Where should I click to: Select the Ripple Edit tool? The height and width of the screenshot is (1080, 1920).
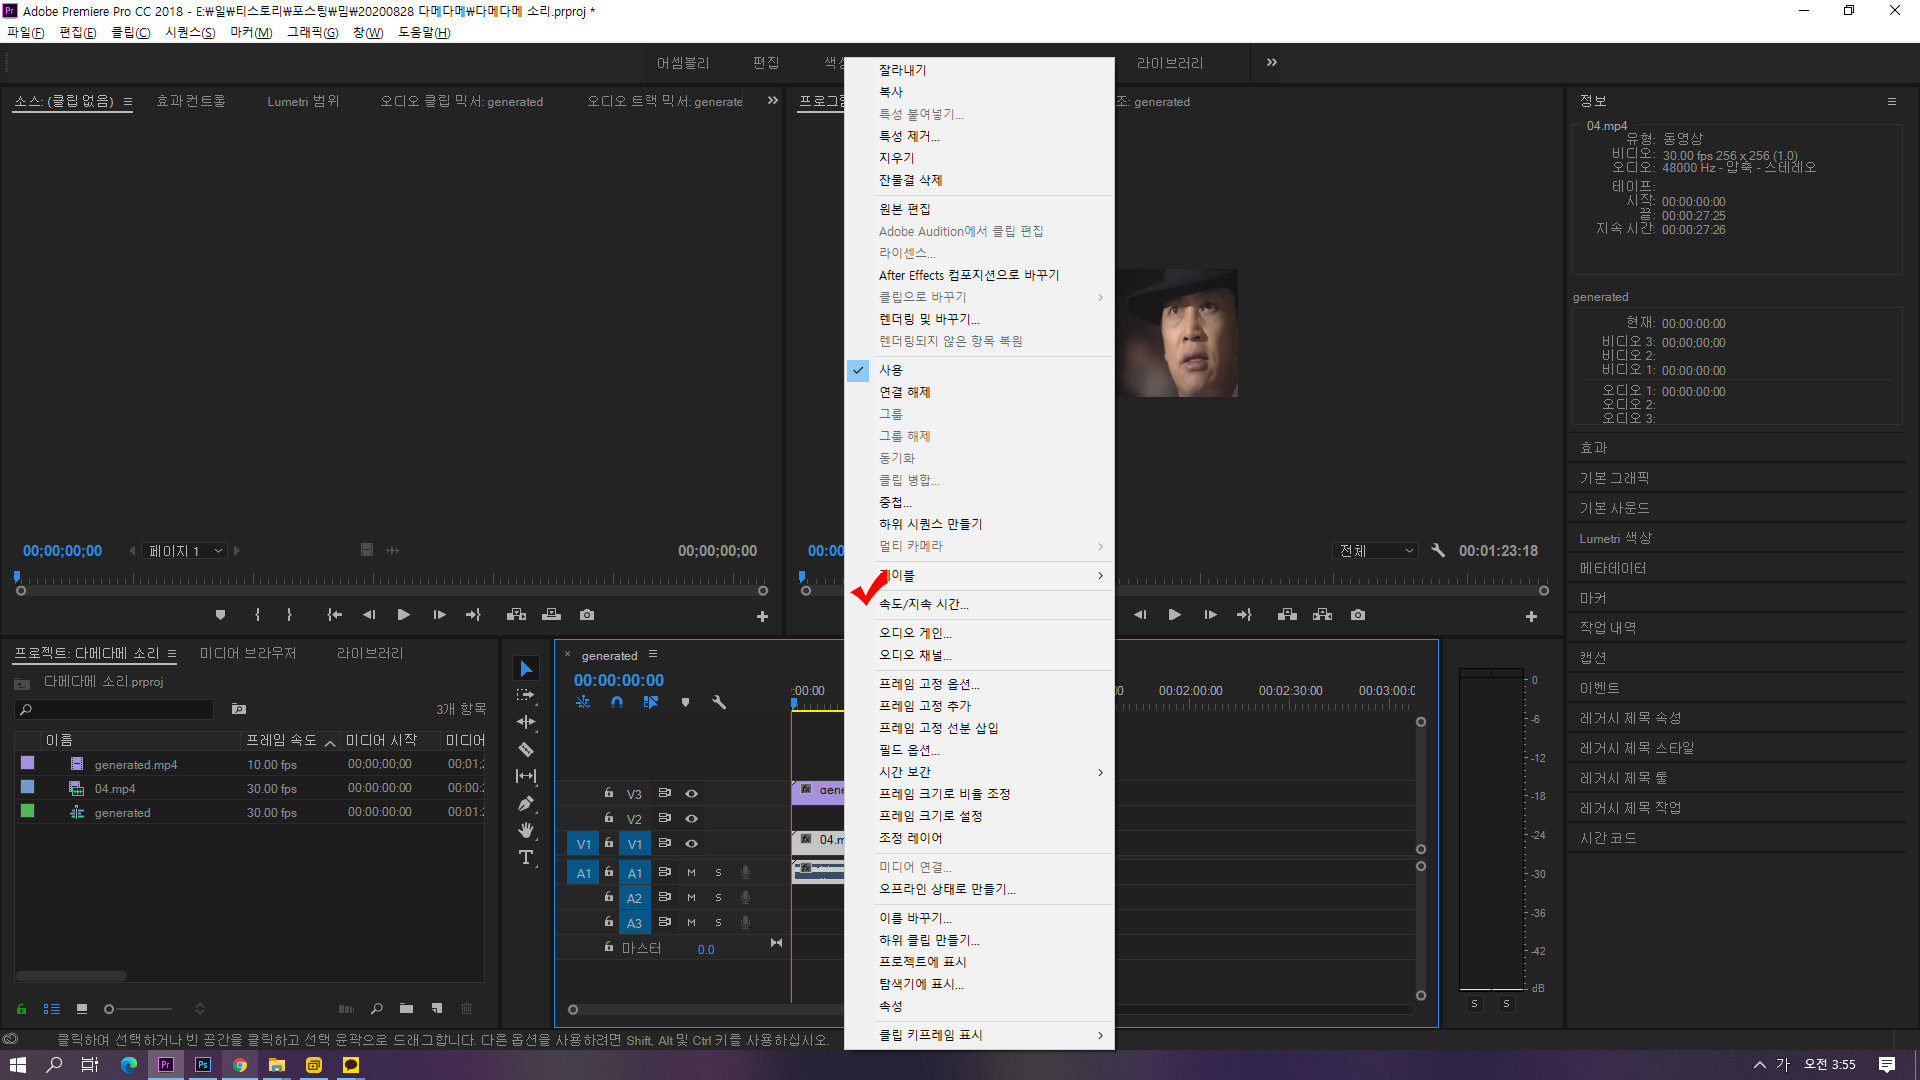coord(526,722)
